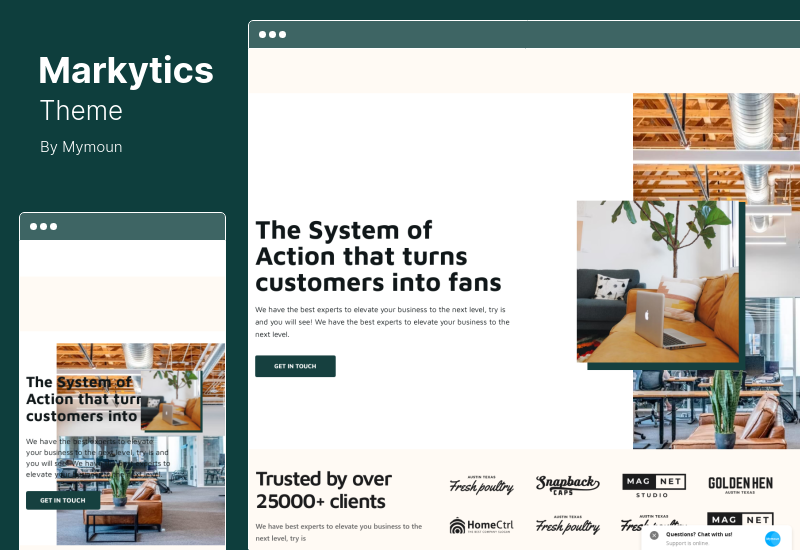The image size is (800, 550).
Task: Click the top-row Fresh Poultry logo
Action: 481,485
